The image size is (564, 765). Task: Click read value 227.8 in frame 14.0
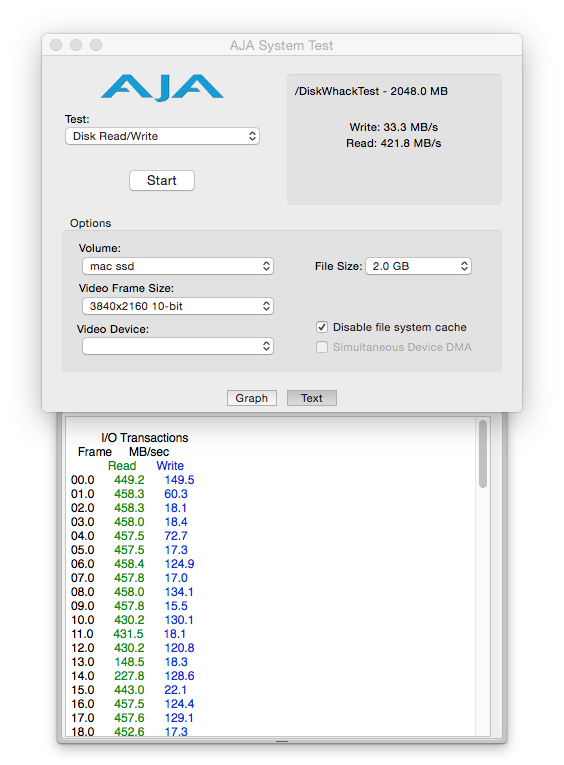[129, 676]
